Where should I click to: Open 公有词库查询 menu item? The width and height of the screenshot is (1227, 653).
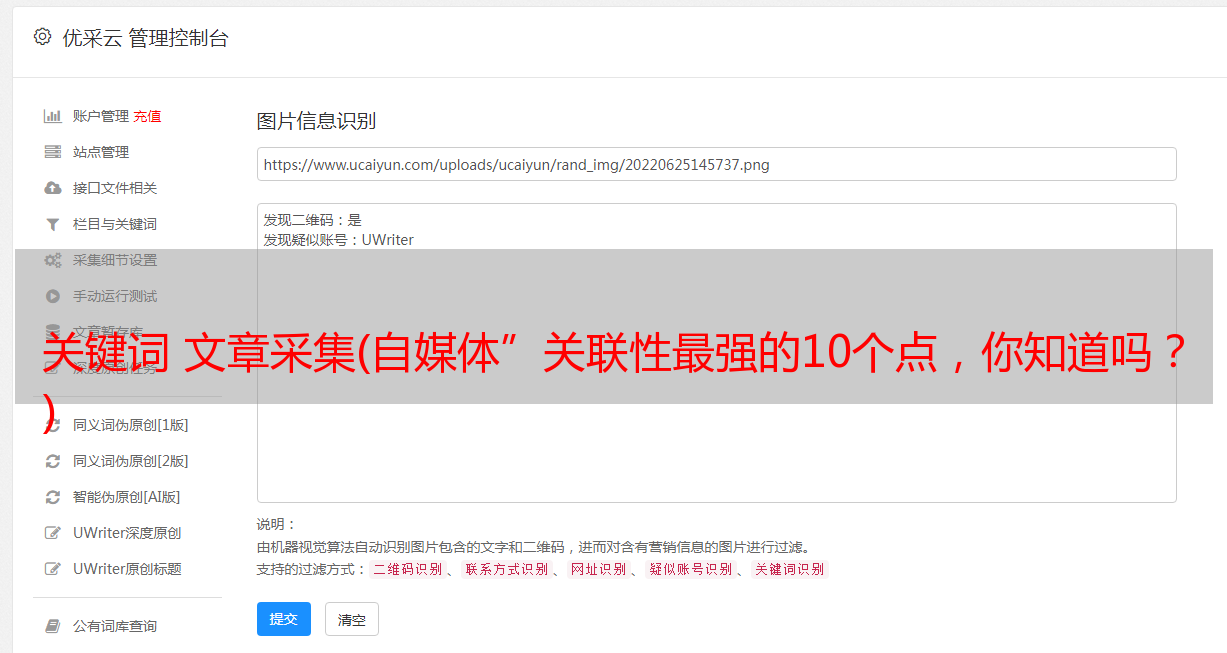(115, 626)
